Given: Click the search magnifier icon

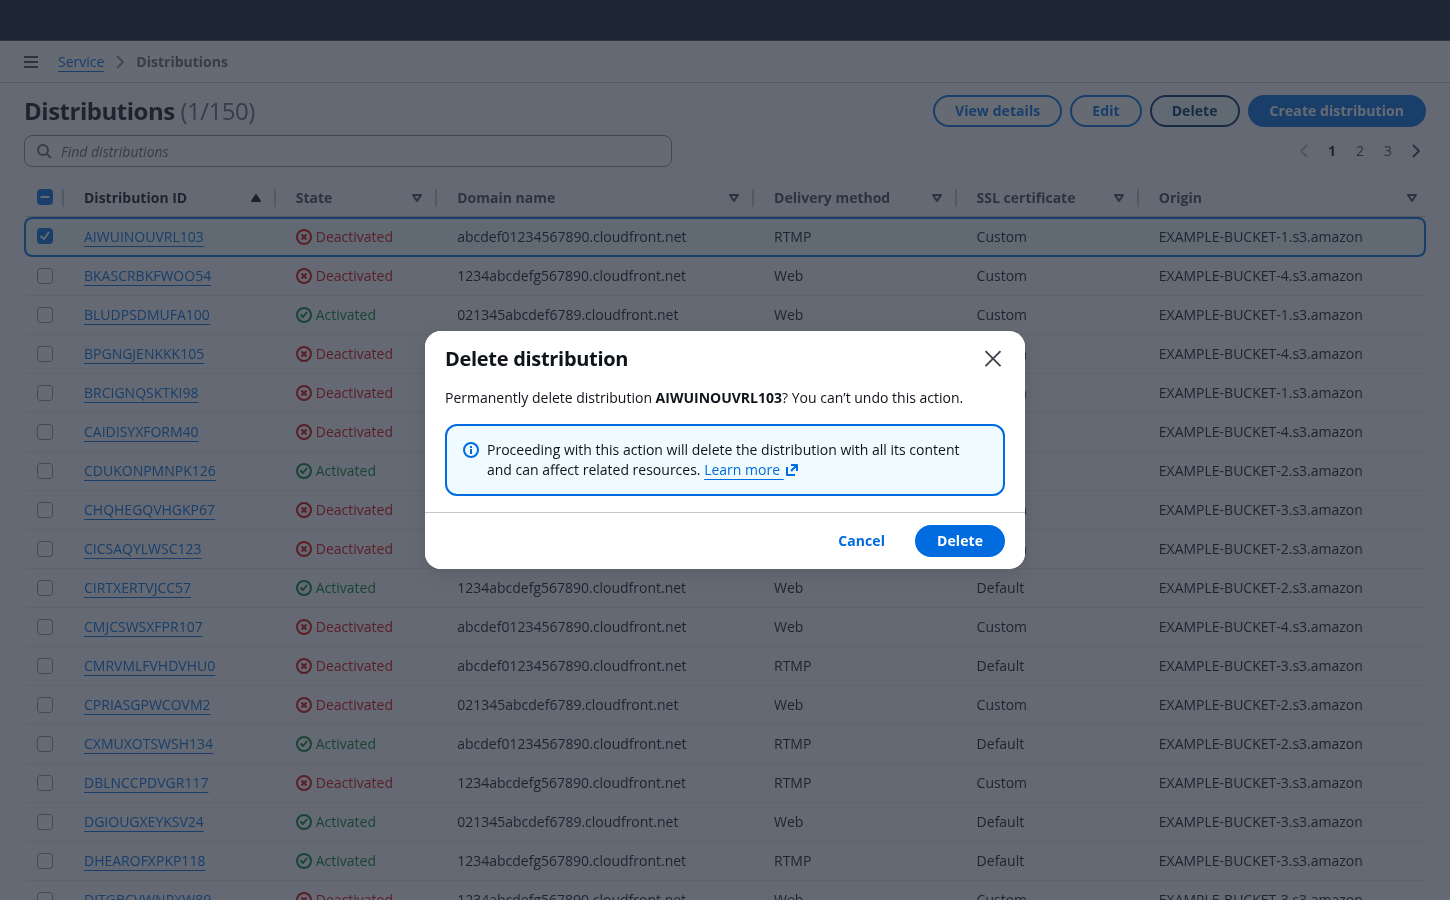Looking at the screenshot, I should 44,152.
